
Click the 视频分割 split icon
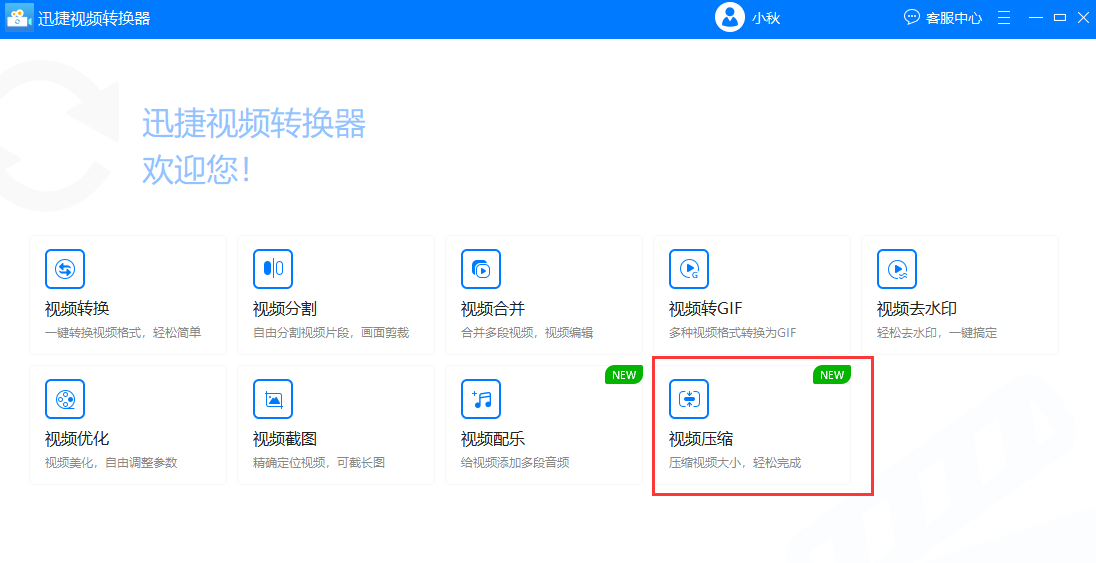click(273, 269)
